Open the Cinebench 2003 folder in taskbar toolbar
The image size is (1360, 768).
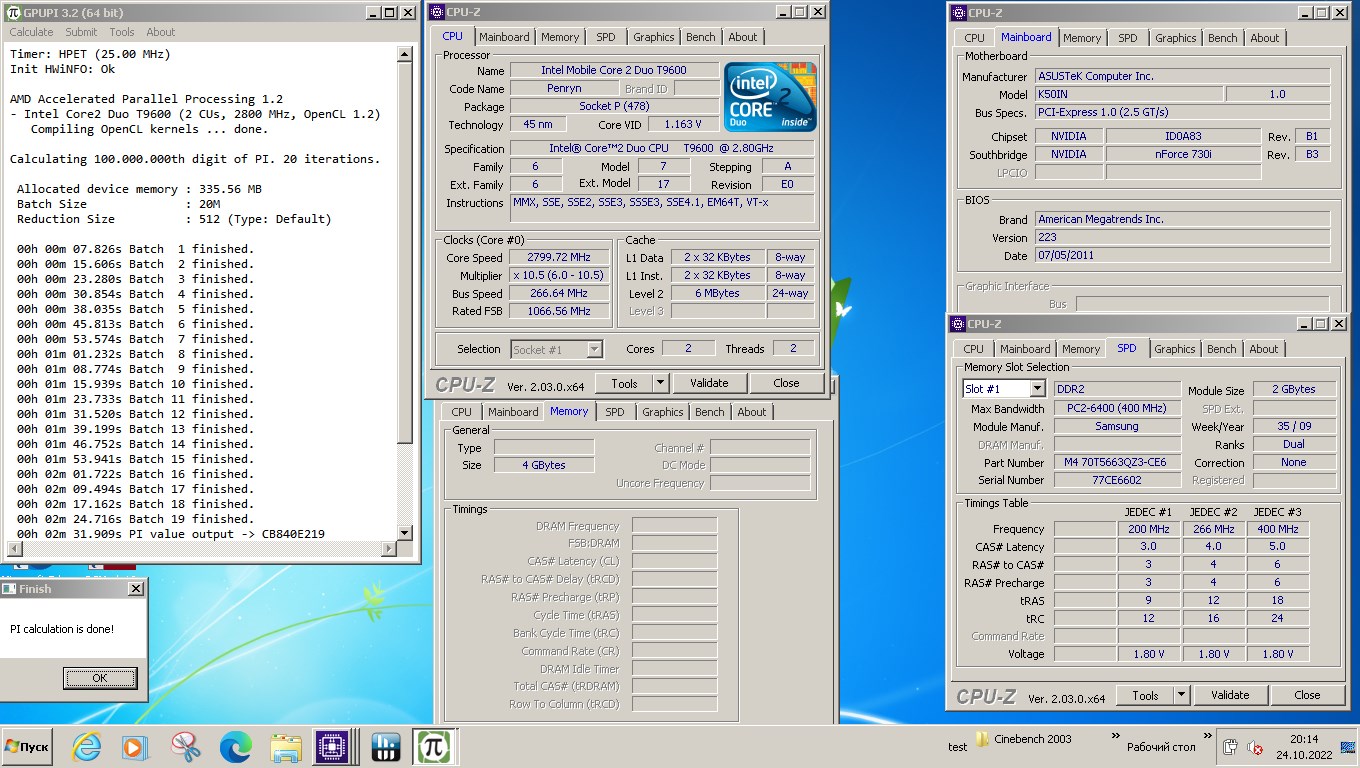click(x=1024, y=739)
